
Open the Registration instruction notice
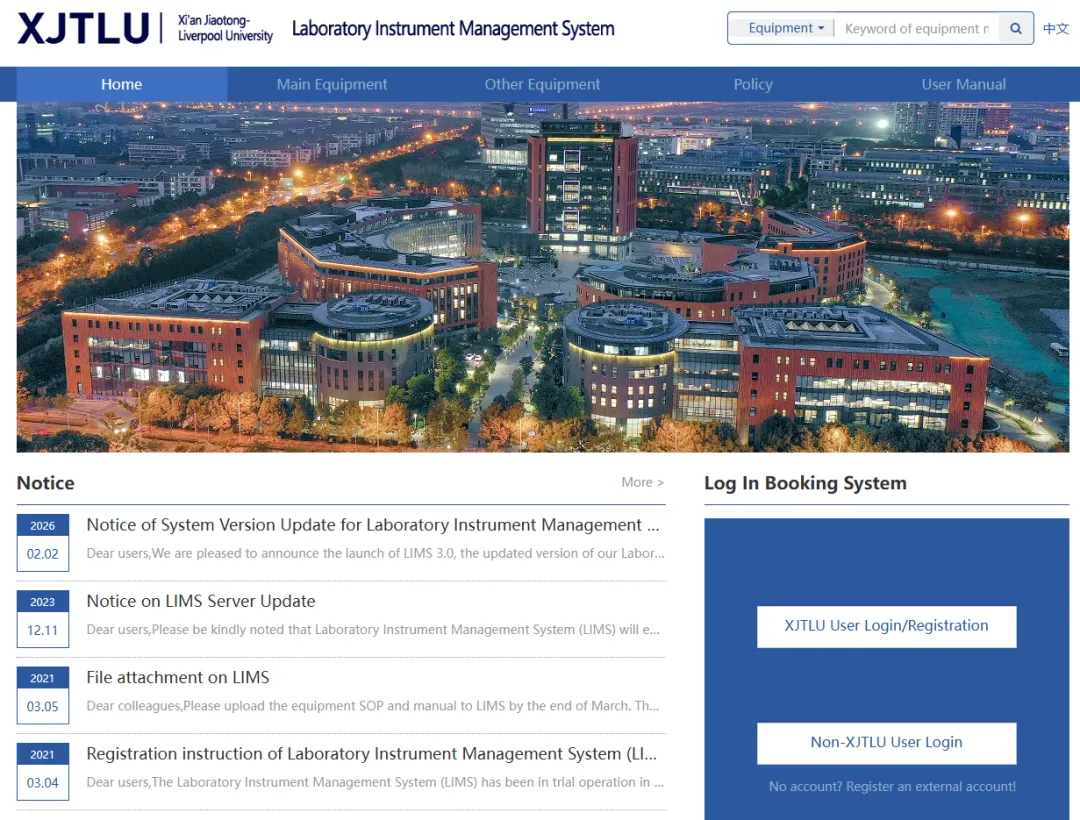coord(371,754)
